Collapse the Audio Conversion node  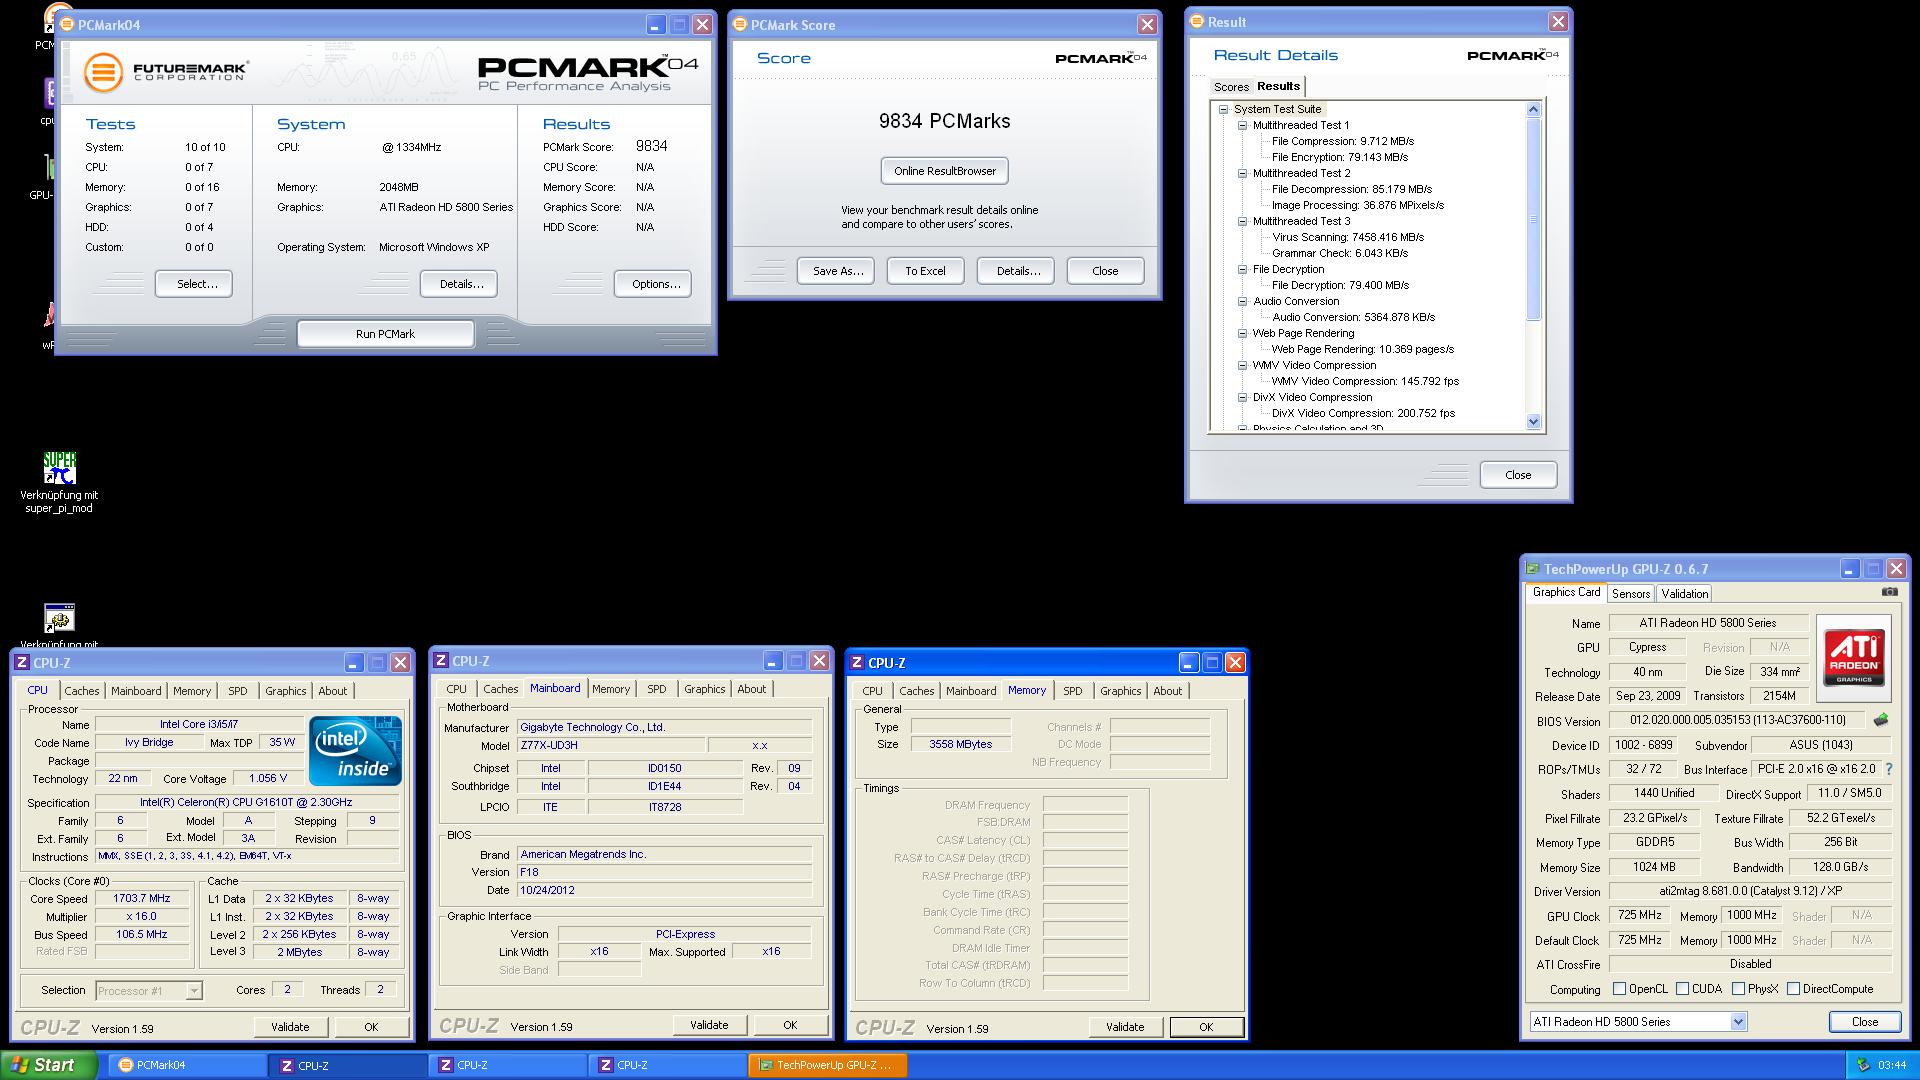tap(1242, 301)
